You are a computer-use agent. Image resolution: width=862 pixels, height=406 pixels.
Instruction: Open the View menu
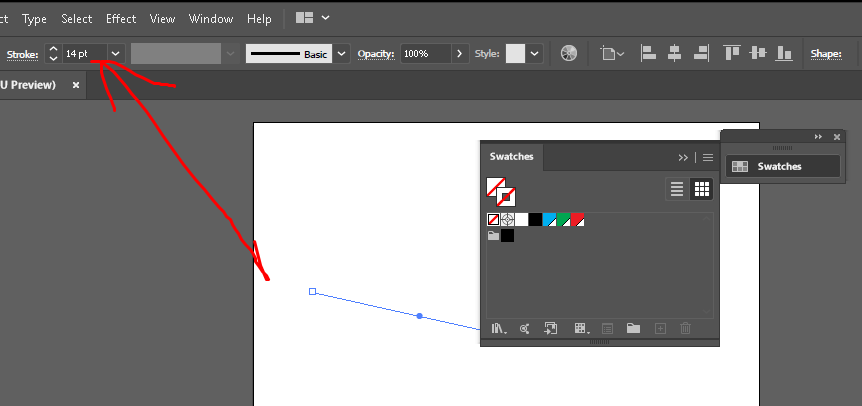(x=162, y=19)
